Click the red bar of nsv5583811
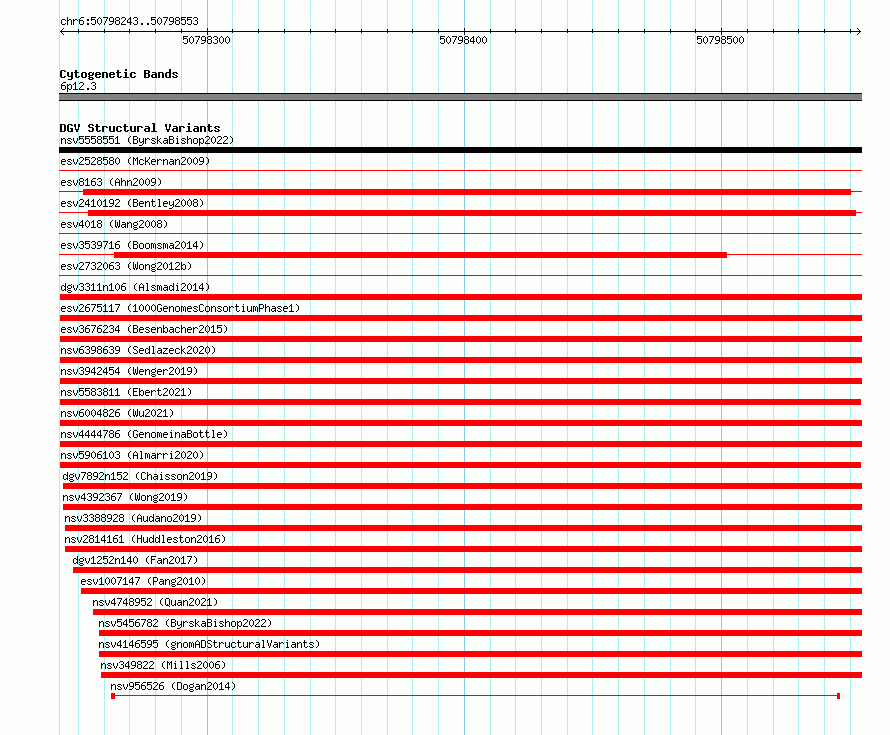Image resolution: width=890 pixels, height=735 pixels. 460,402
